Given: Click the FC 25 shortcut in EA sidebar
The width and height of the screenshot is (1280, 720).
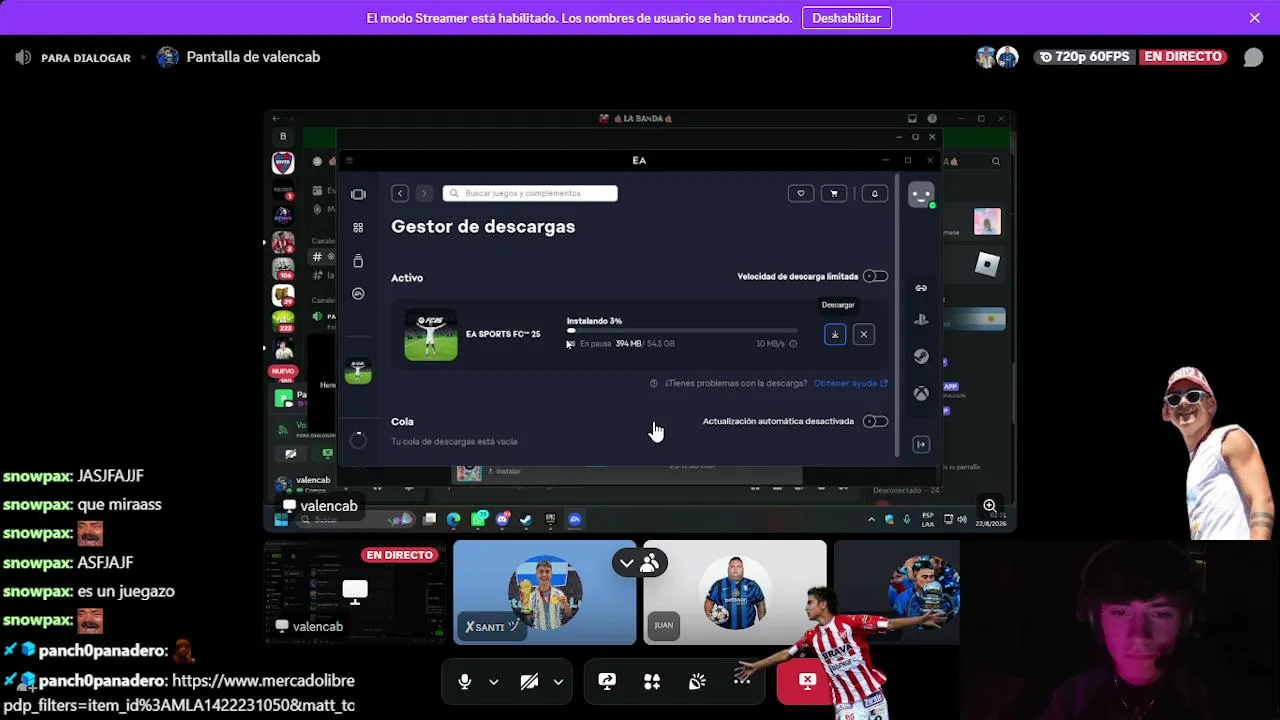Looking at the screenshot, I should [358, 371].
